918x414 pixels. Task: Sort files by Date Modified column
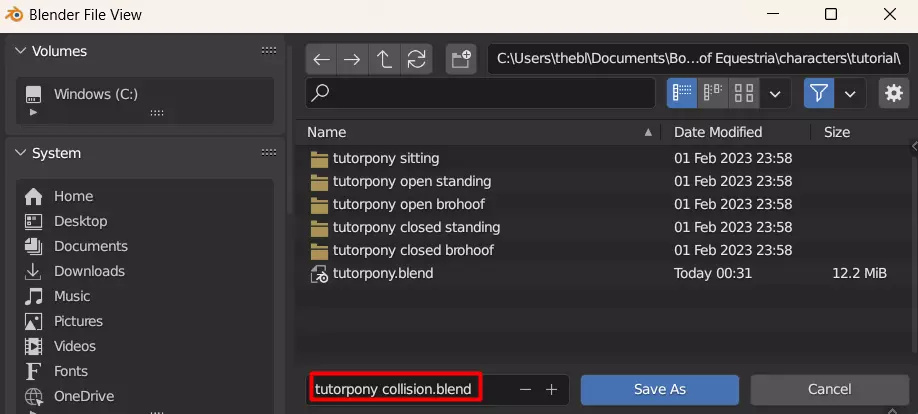click(718, 132)
